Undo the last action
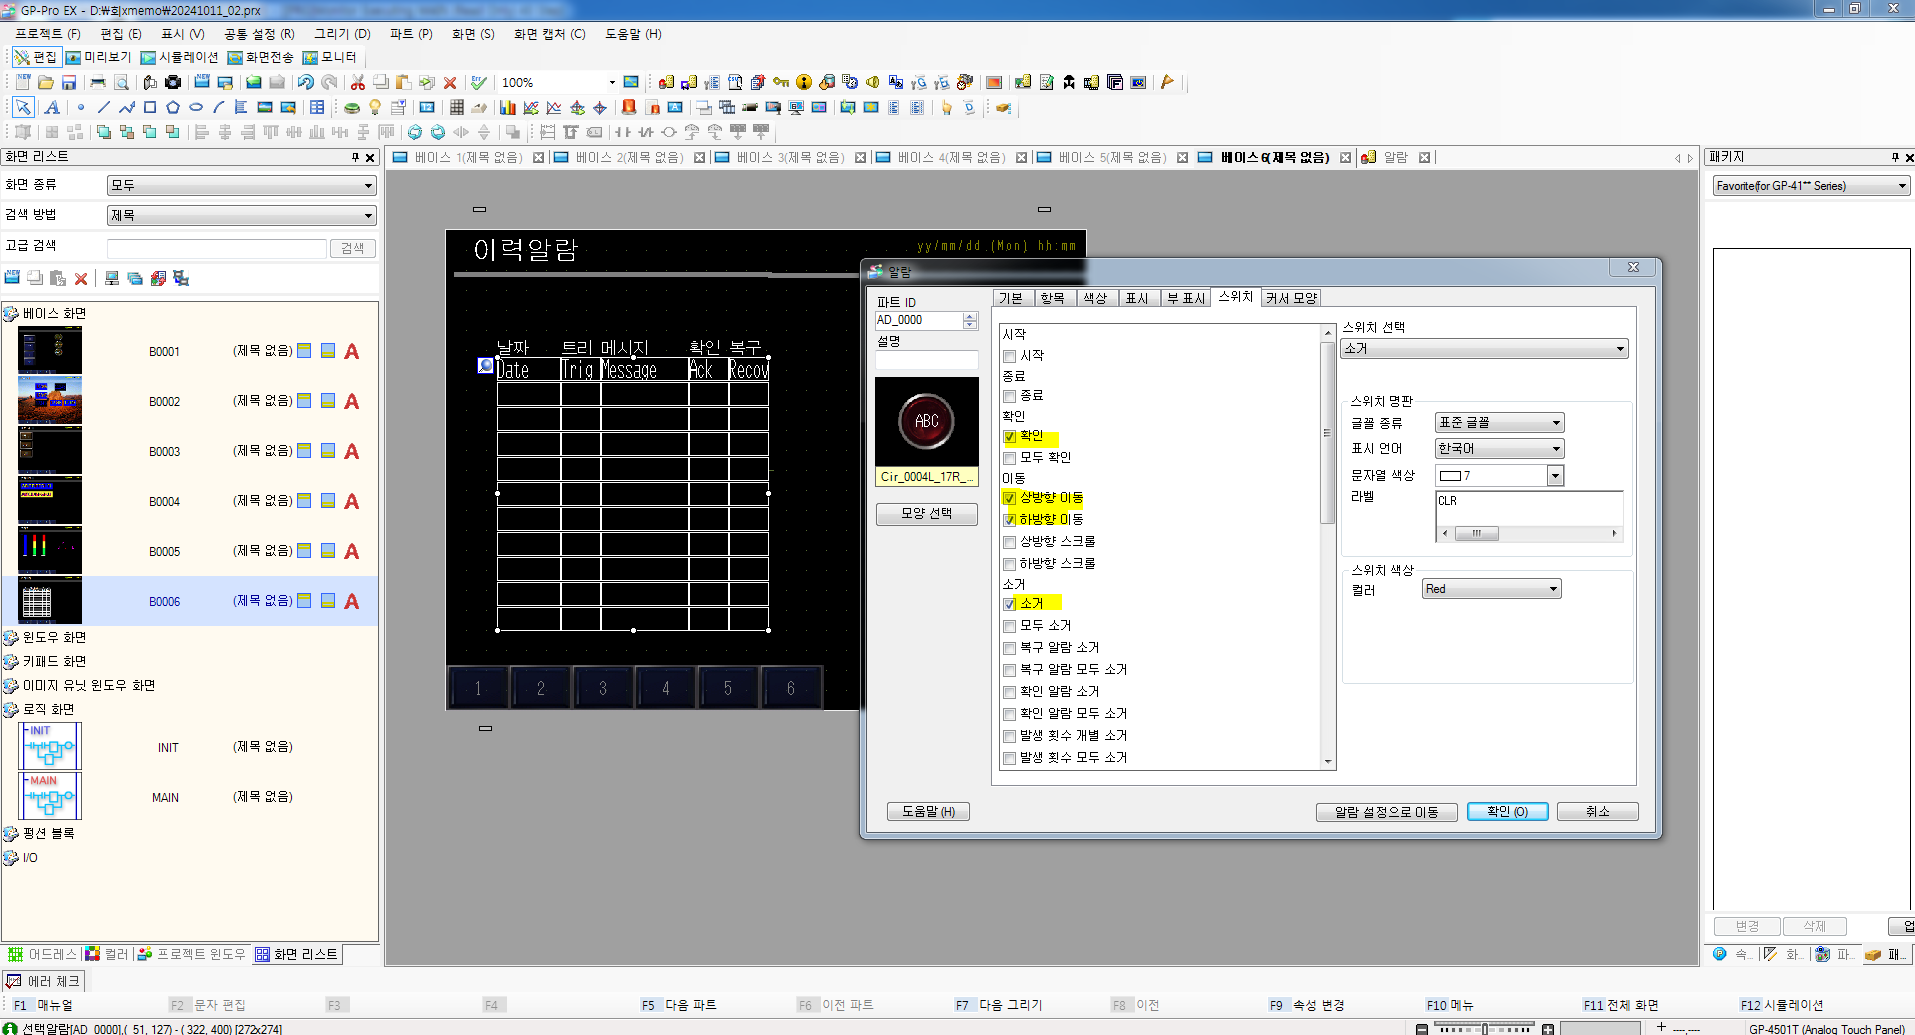The height and width of the screenshot is (1035, 1915). point(306,82)
